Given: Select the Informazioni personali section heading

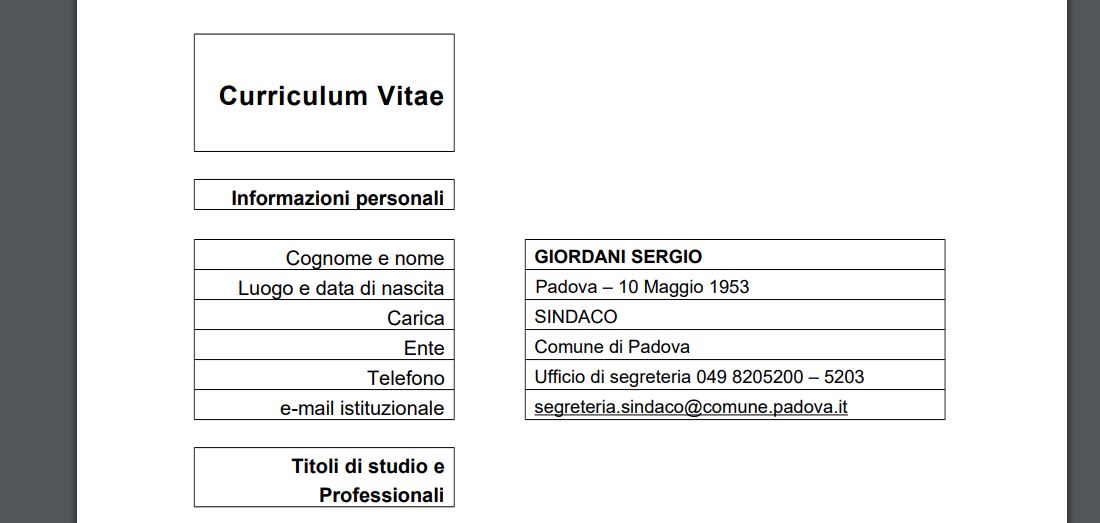Looking at the screenshot, I should 337,198.
